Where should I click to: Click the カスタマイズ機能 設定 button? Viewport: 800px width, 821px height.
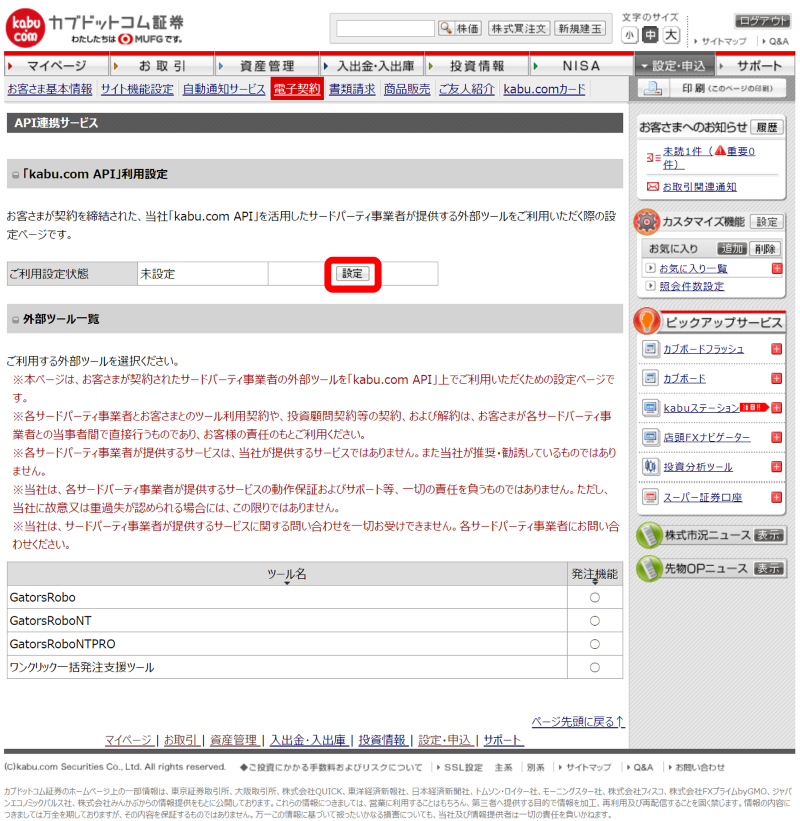pyautogui.click(x=767, y=222)
